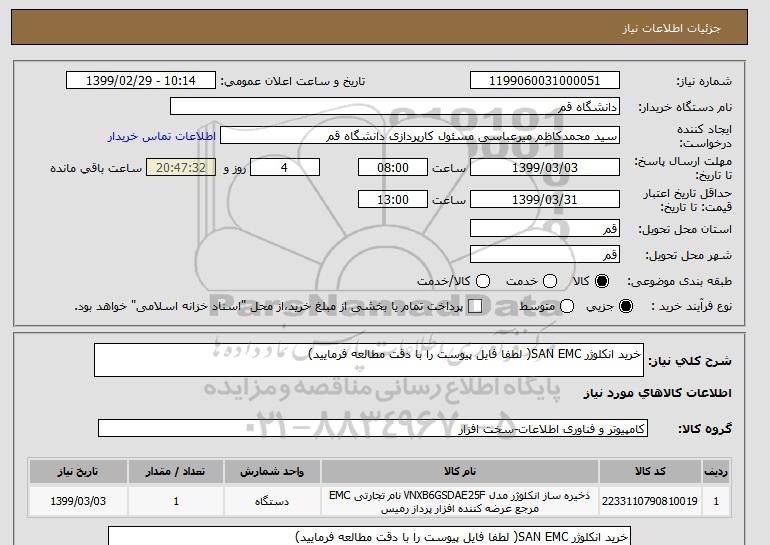Click the bottom description box below the table

(x=369, y=536)
